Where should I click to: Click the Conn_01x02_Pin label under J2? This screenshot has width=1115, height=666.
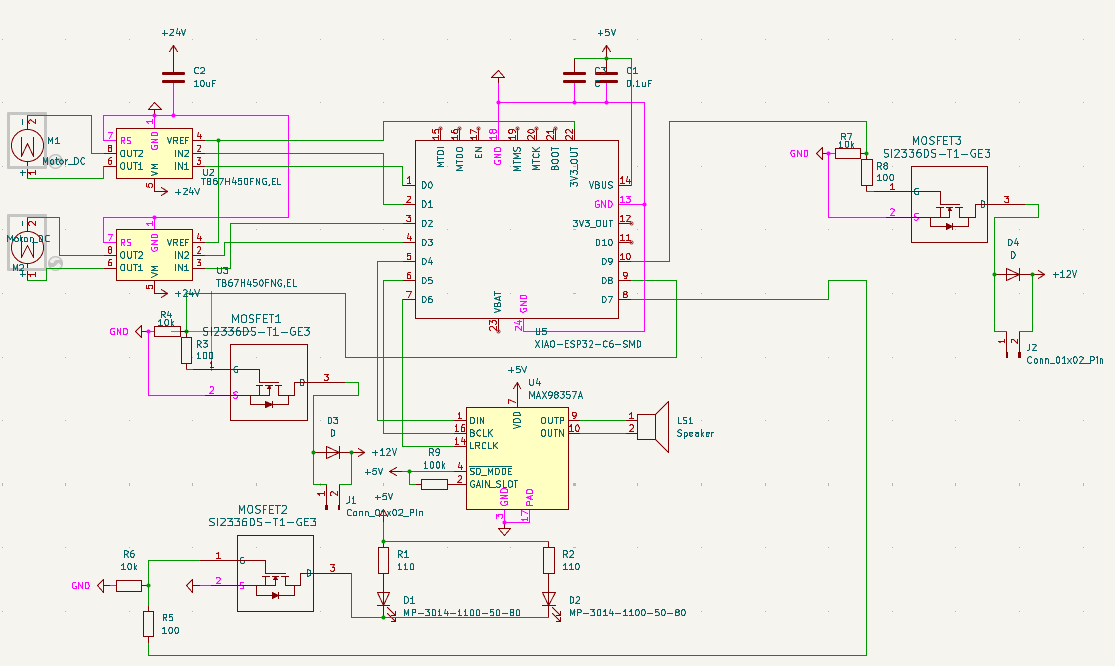[1065, 360]
